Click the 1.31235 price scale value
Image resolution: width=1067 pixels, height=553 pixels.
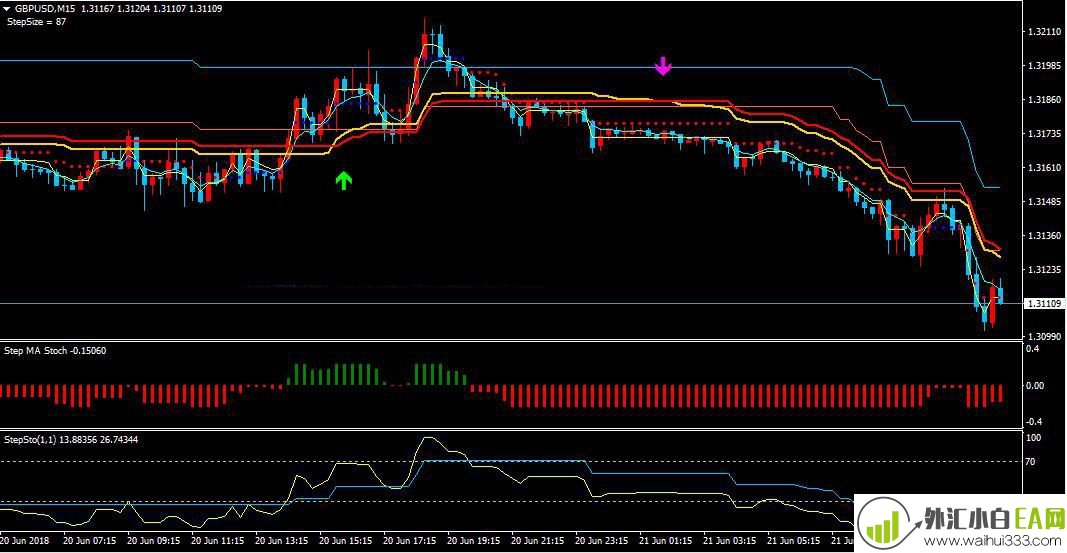(x=1044, y=269)
